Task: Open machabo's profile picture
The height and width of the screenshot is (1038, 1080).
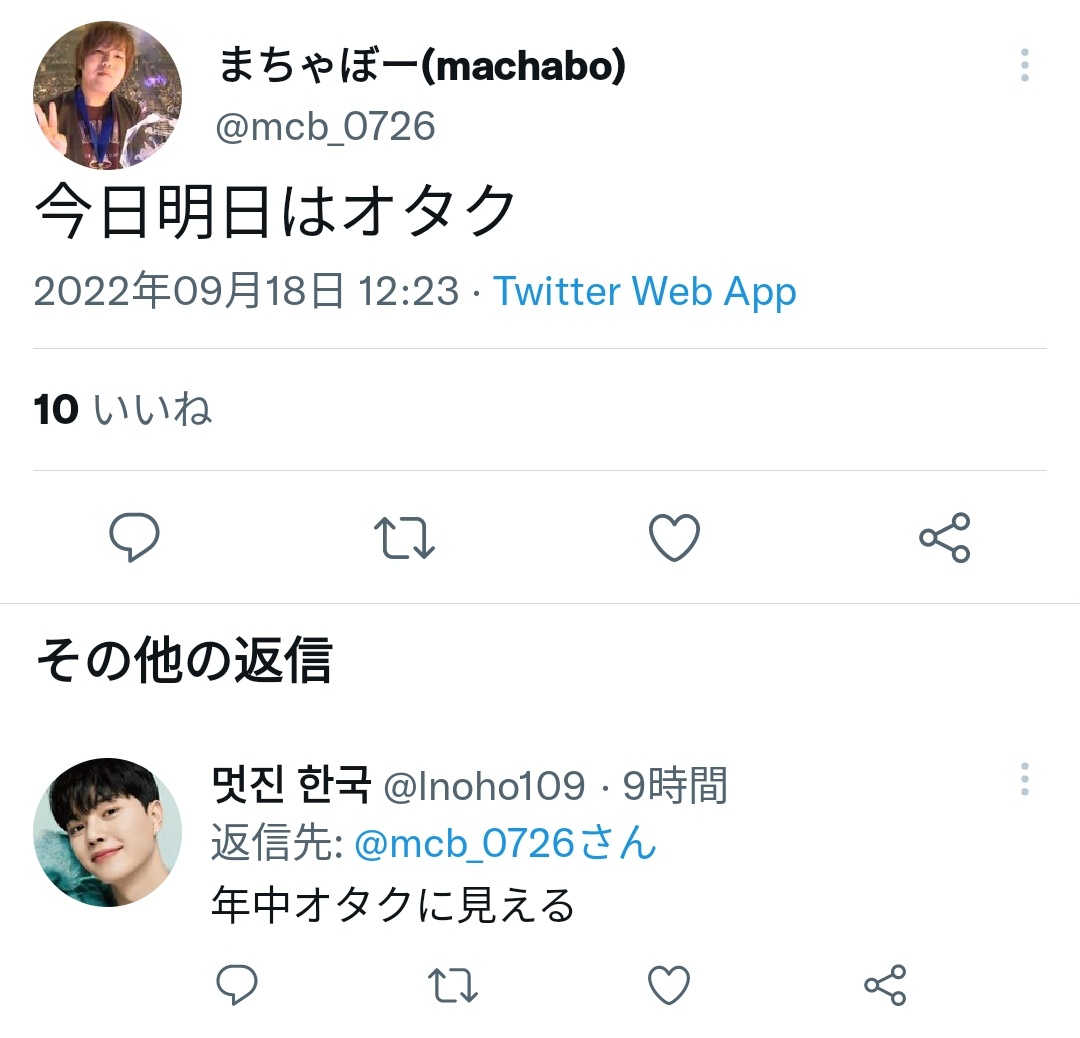Action: 107,95
